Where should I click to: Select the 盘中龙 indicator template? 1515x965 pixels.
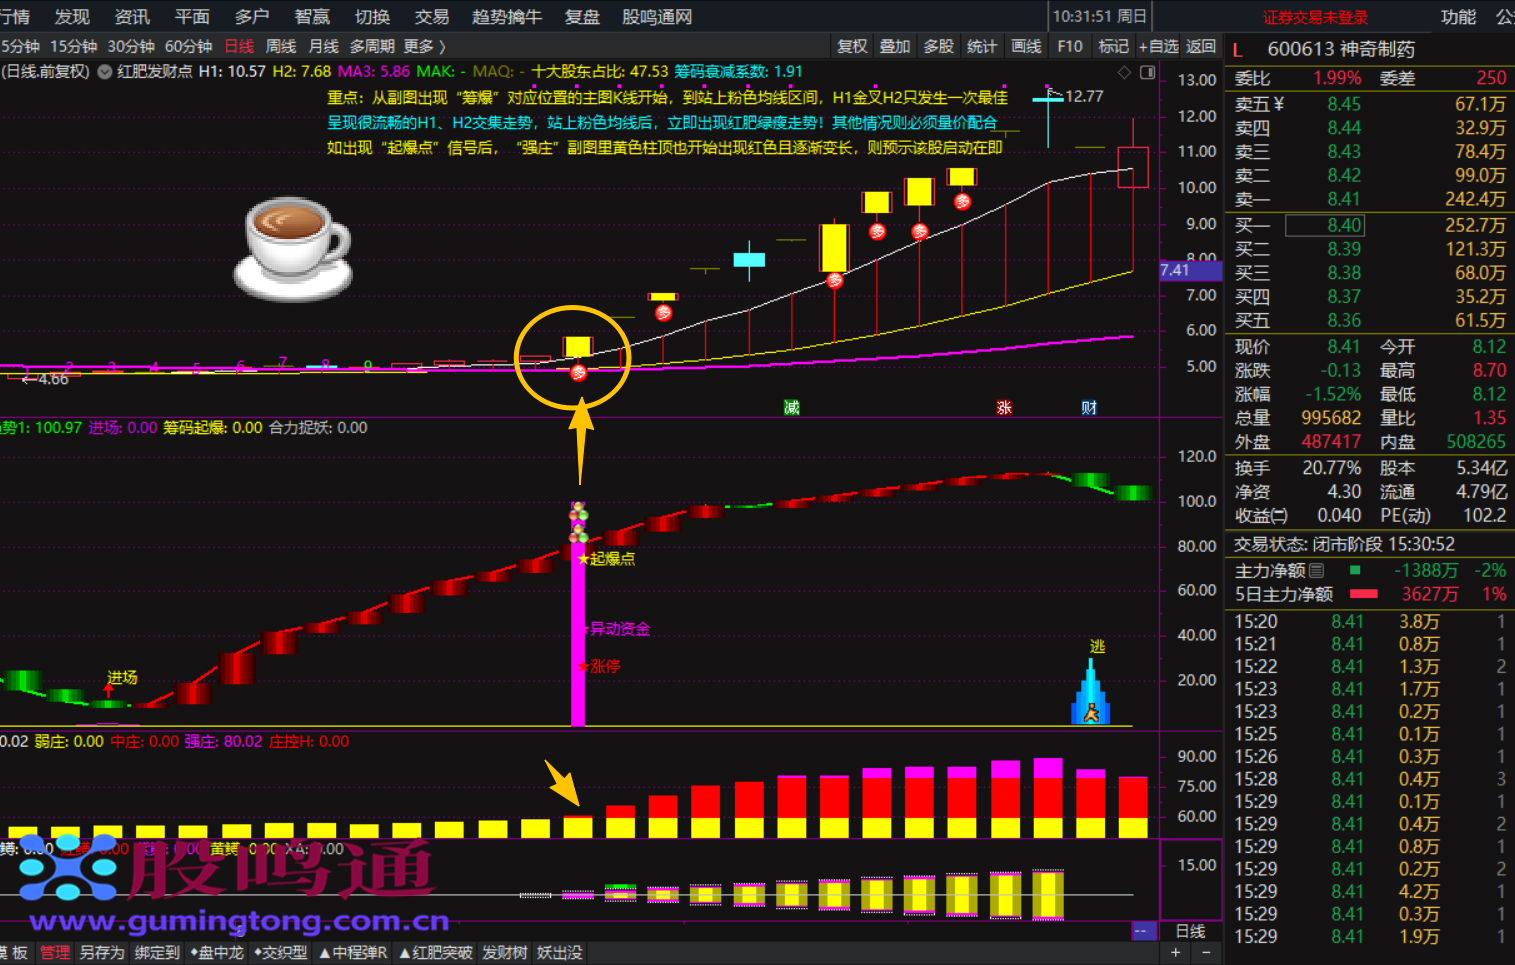(x=217, y=953)
